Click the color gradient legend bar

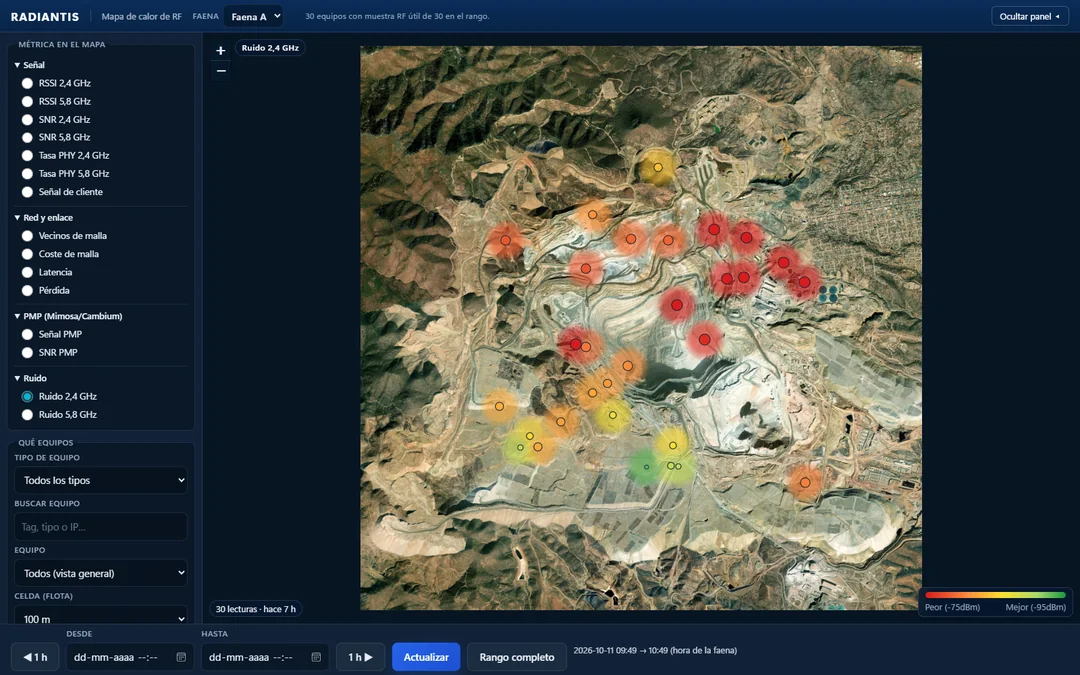995,595
